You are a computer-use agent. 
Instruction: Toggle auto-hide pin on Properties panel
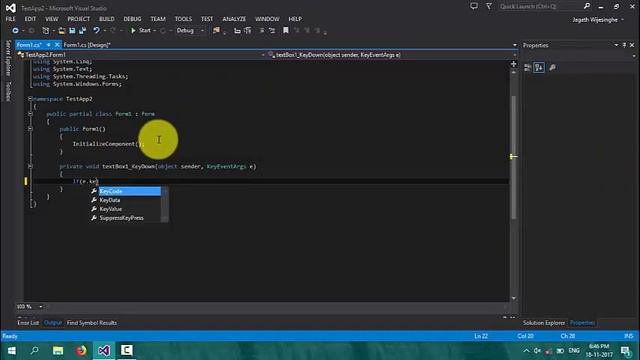[x=624, y=45]
